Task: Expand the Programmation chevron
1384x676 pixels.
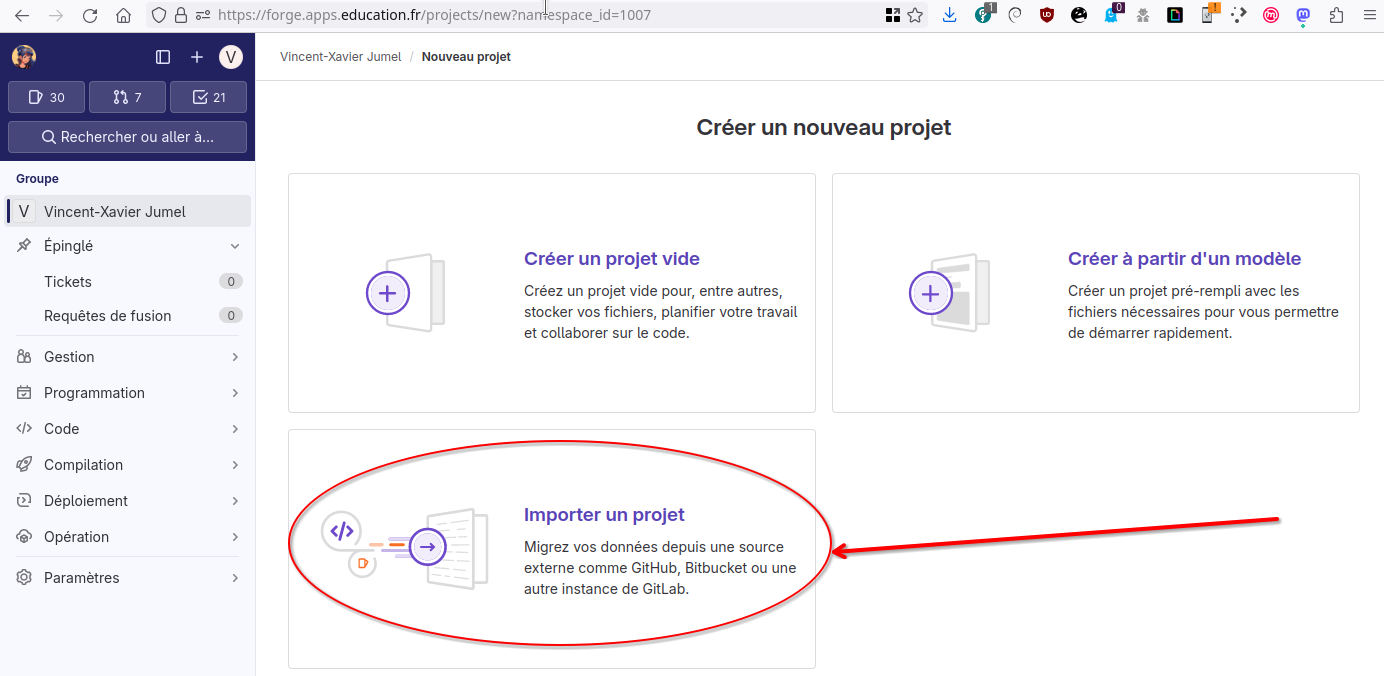Action: [x=235, y=393]
